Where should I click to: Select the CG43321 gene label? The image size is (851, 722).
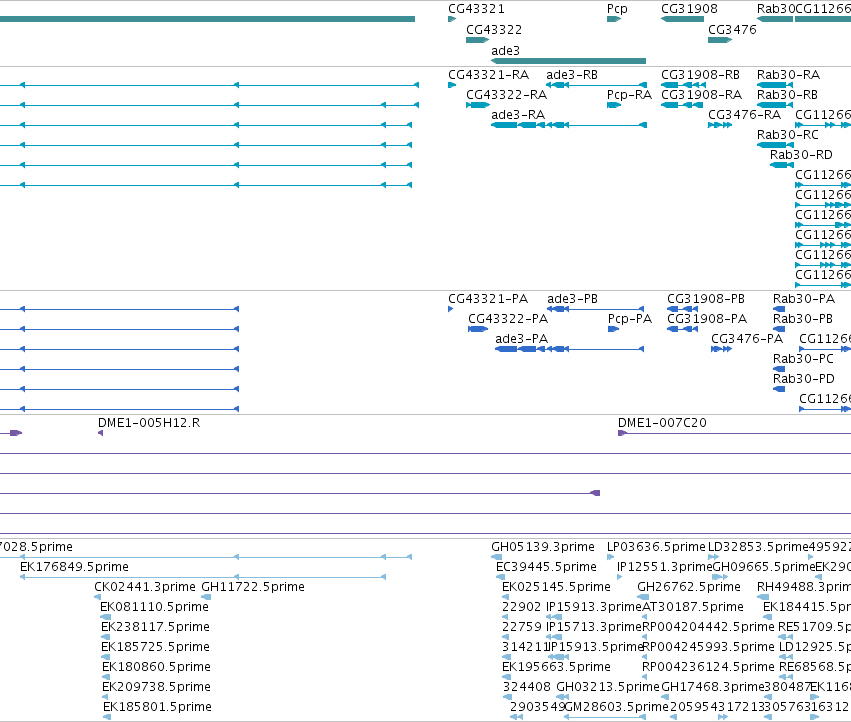pyautogui.click(x=476, y=9)
